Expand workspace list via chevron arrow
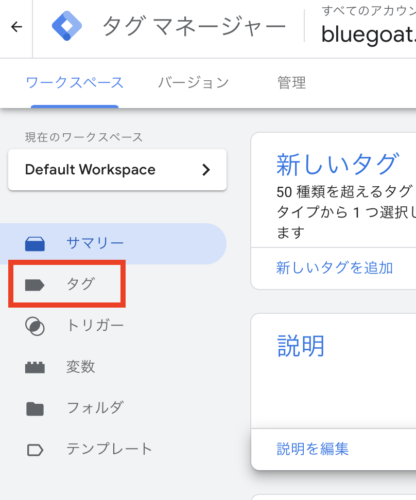Image resolution: width=416 pixels, height=500 pixels. [206, 170]
